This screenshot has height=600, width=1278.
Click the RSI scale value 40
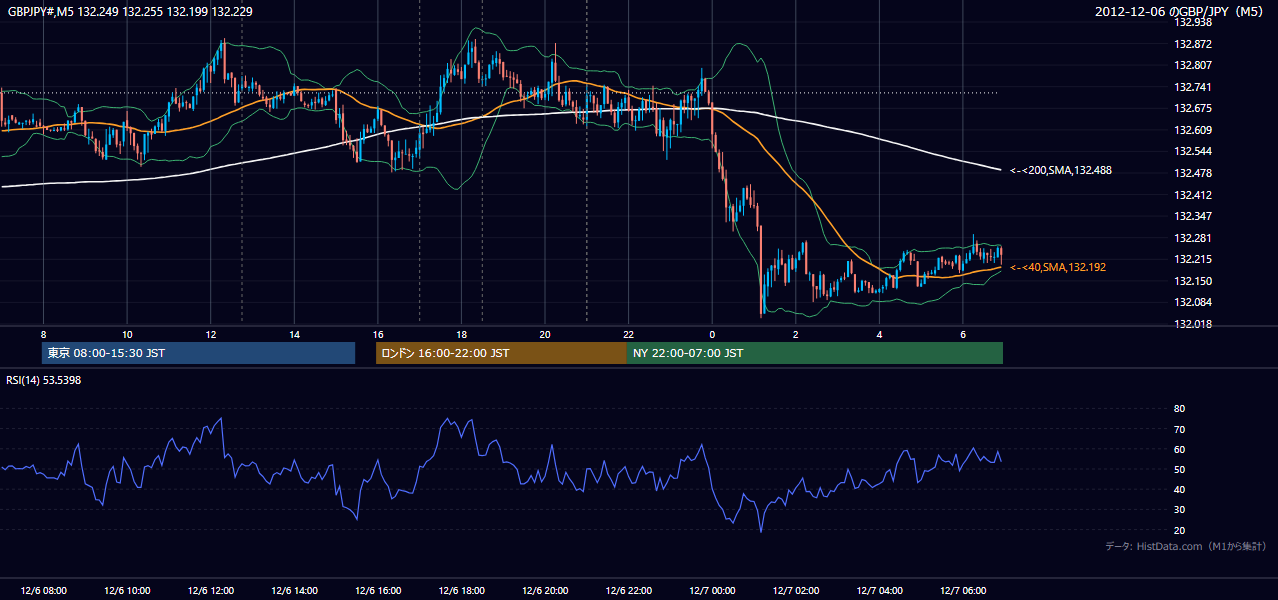click(x=1180, y=489)
